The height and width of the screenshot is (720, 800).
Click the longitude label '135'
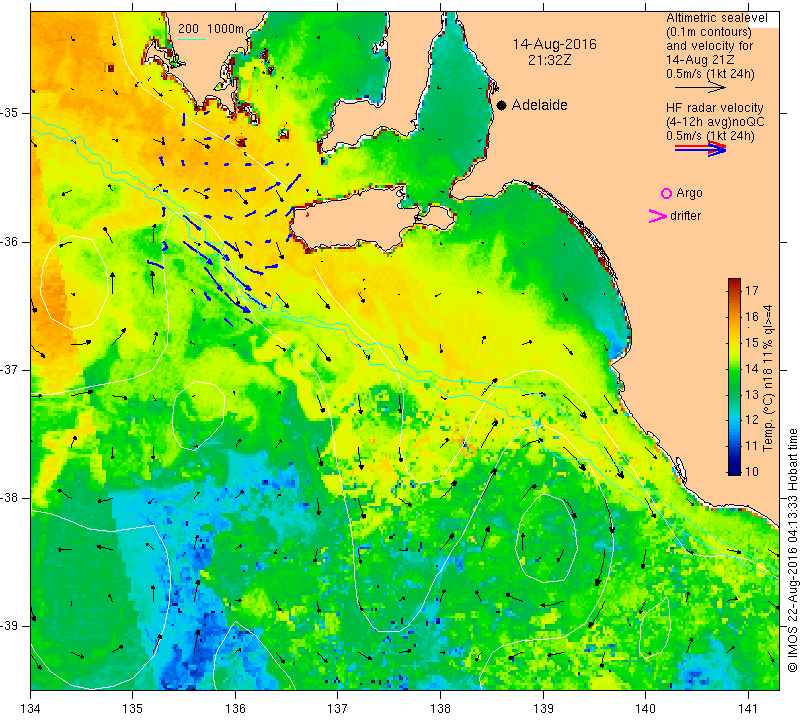tap(133, 709)
